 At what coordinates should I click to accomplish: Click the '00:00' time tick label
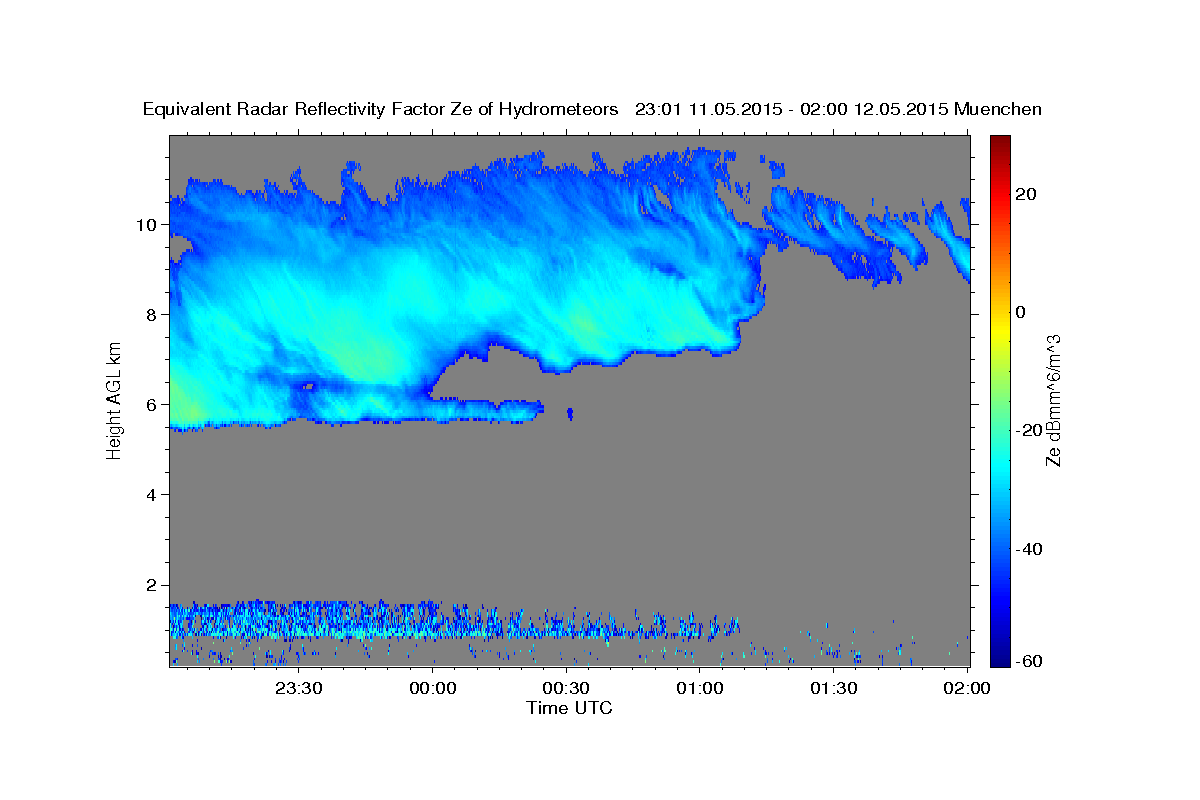(433, 688)
